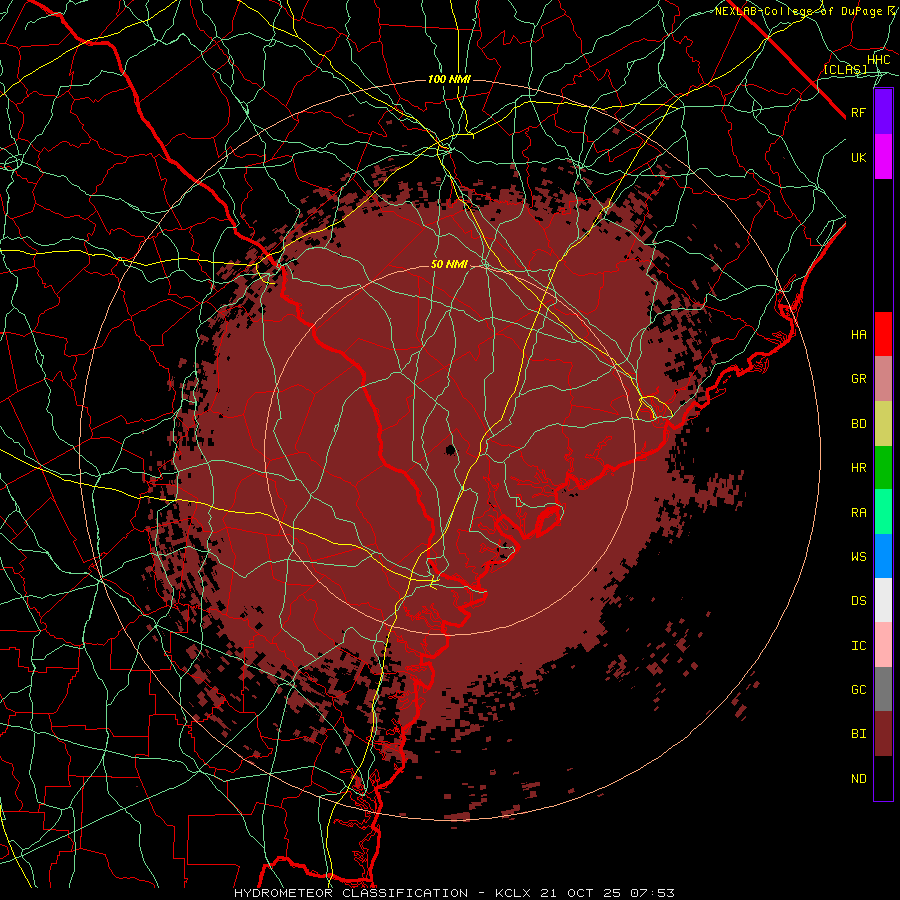Click the 07:53 timestamp

click(x=652, y=893)
